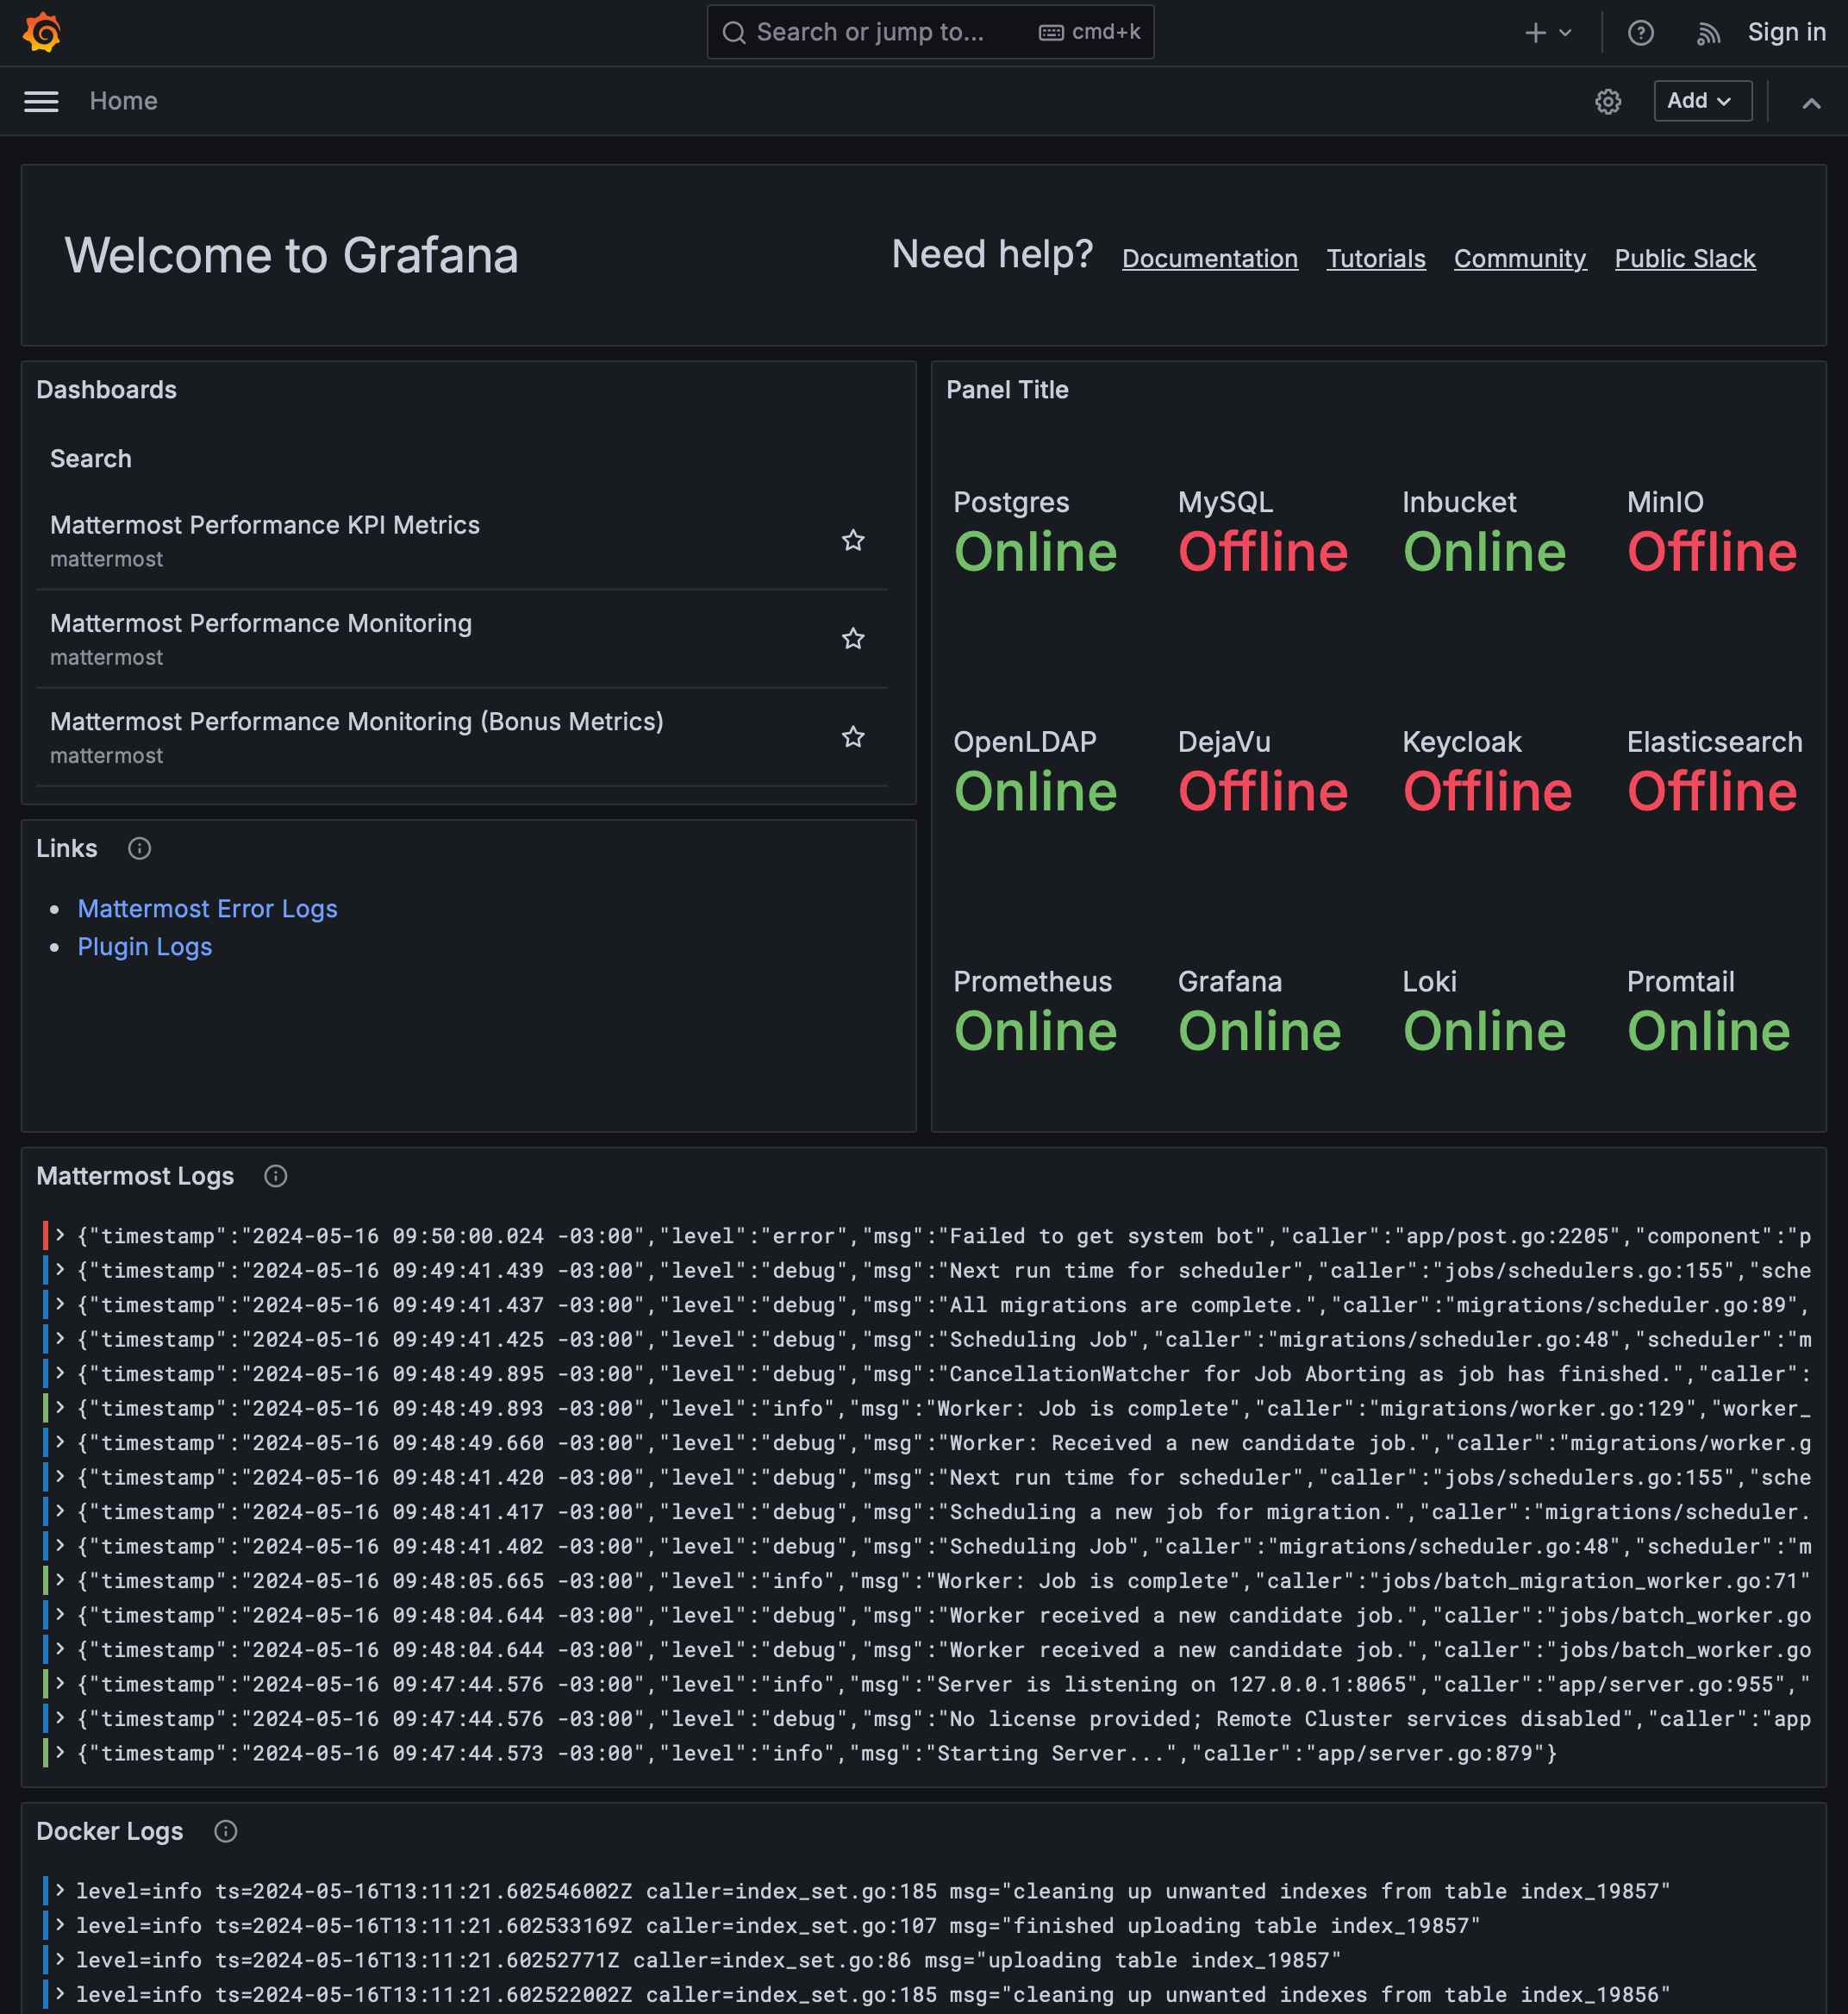Open the Plugin Logs link
This screenshot has height=2014, width=1848.
pos(144,948)
